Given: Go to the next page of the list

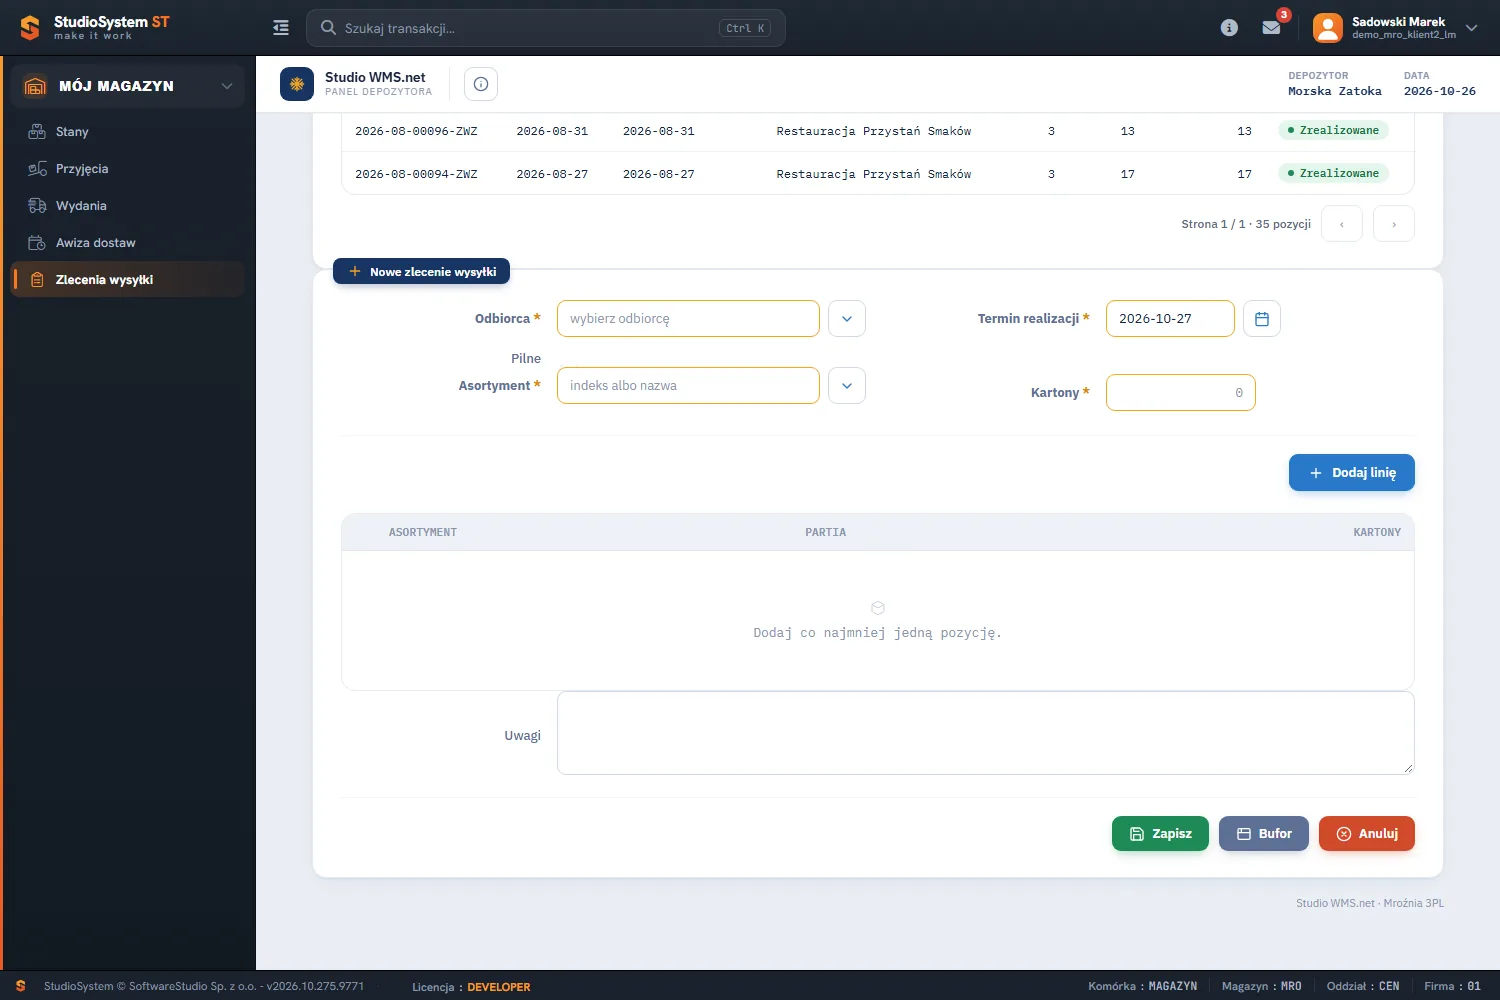Looking at the screenshot, I should coord(1394,224).
